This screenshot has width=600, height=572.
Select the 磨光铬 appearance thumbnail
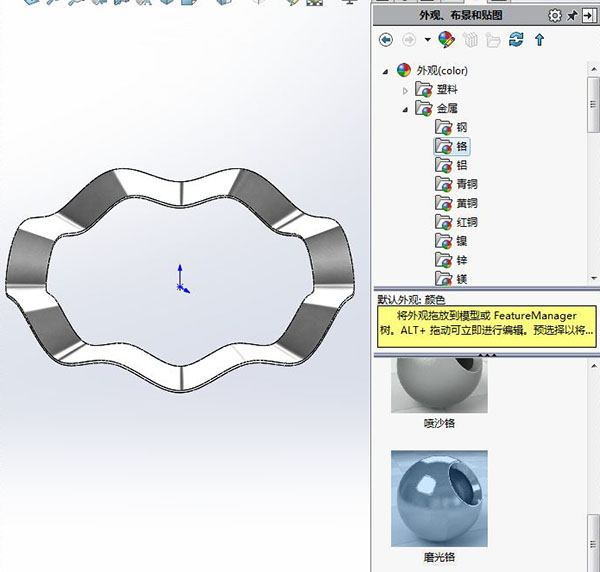click(439, 499)
